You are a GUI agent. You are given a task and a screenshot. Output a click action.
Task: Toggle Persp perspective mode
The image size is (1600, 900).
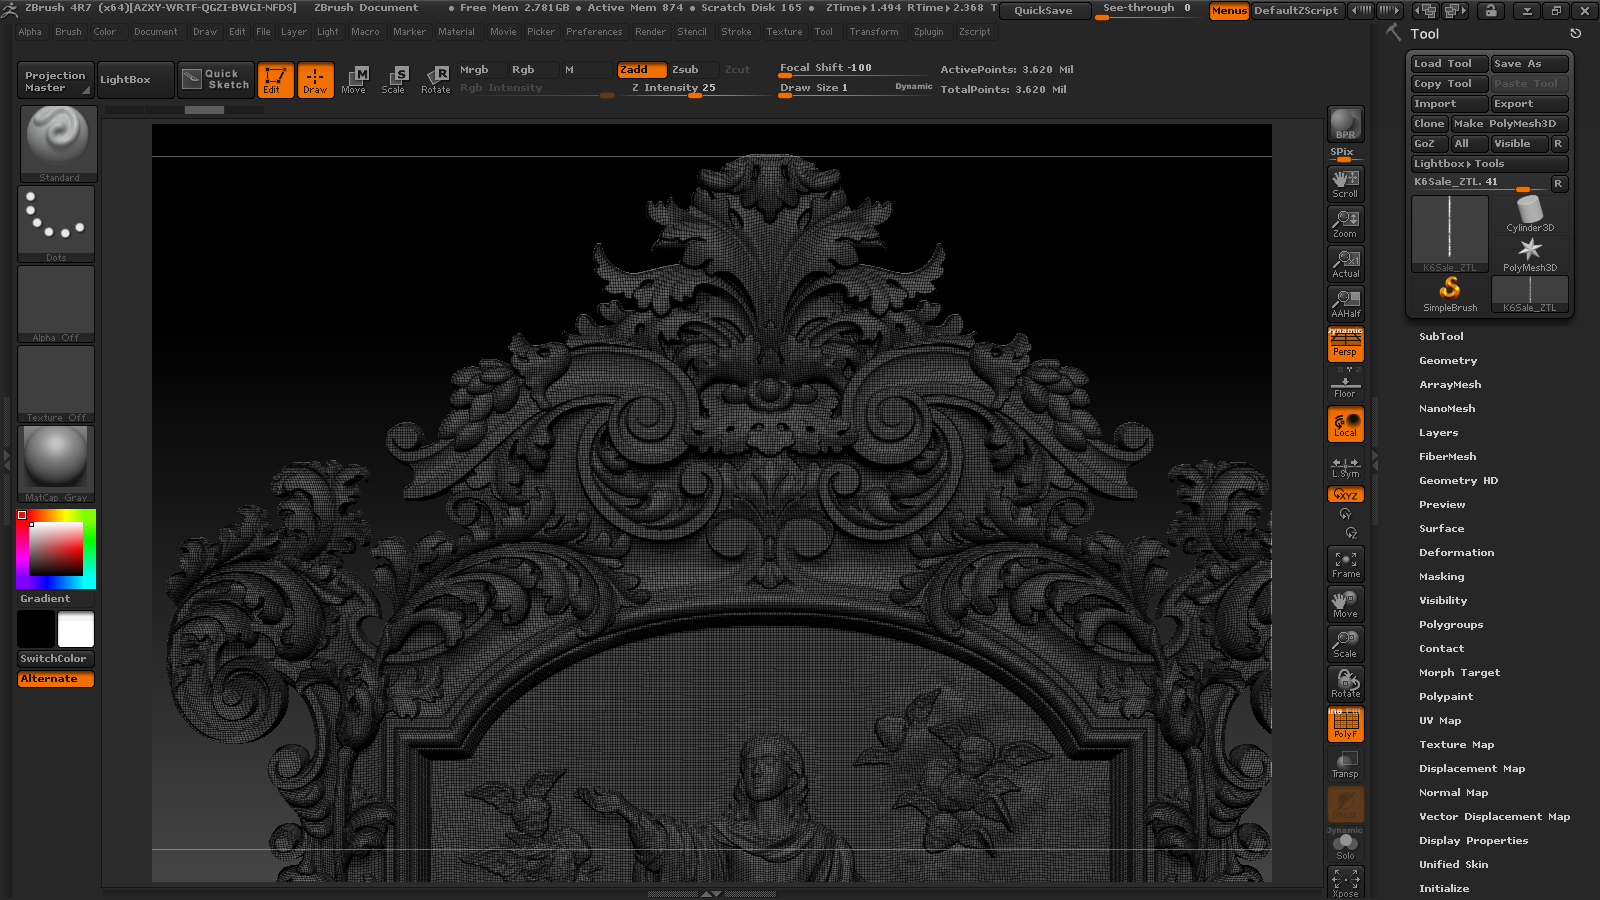pos(1345,345)
